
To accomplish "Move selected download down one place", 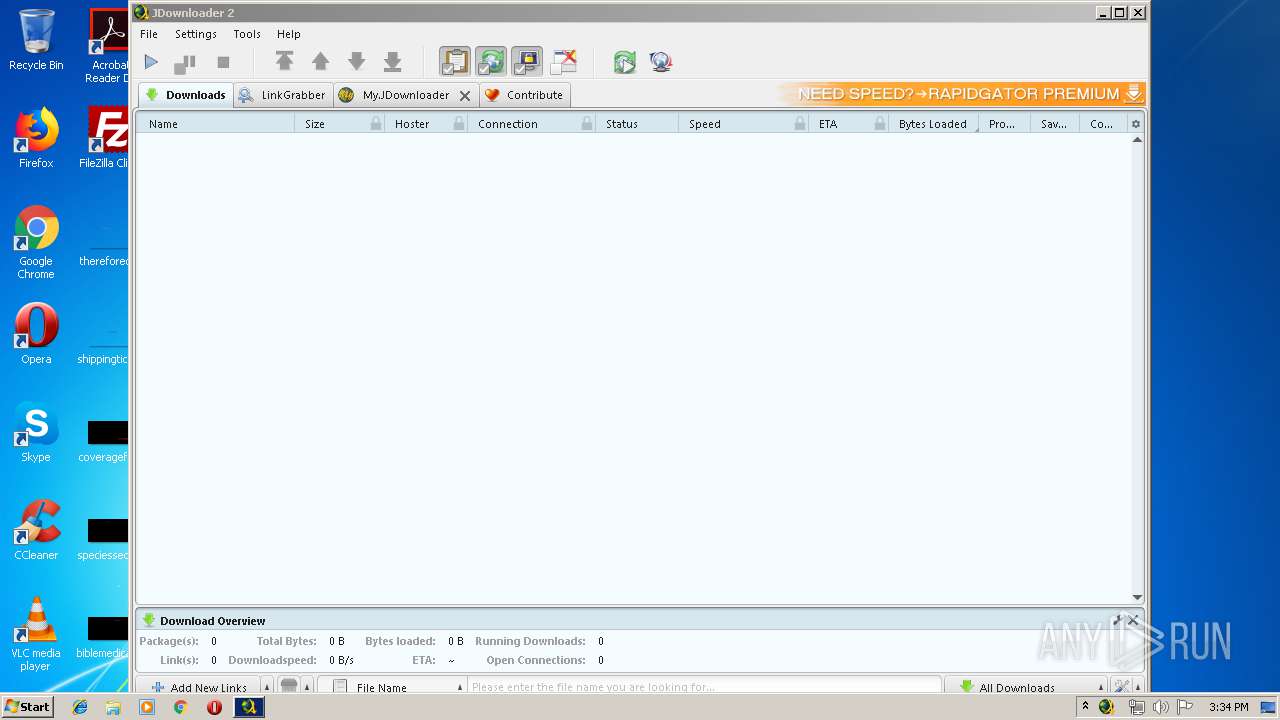I will [x=356, y=62].
